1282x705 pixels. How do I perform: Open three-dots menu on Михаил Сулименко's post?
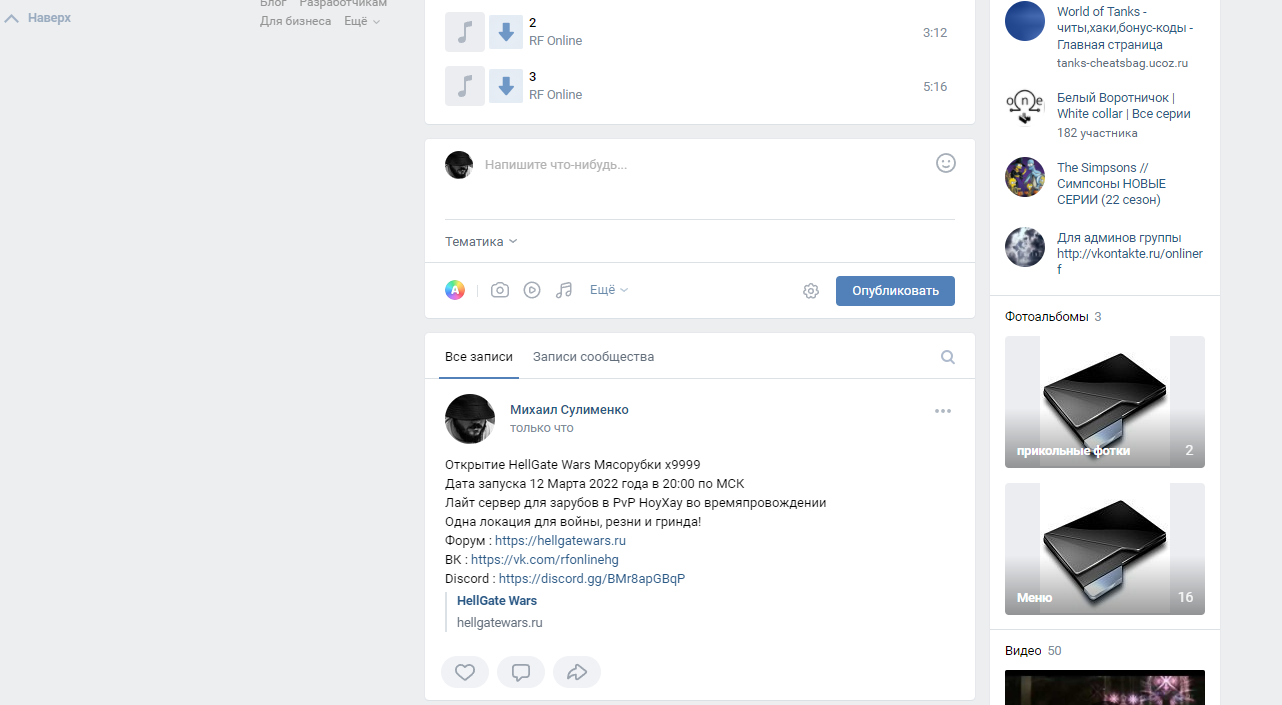click(943, 410)
